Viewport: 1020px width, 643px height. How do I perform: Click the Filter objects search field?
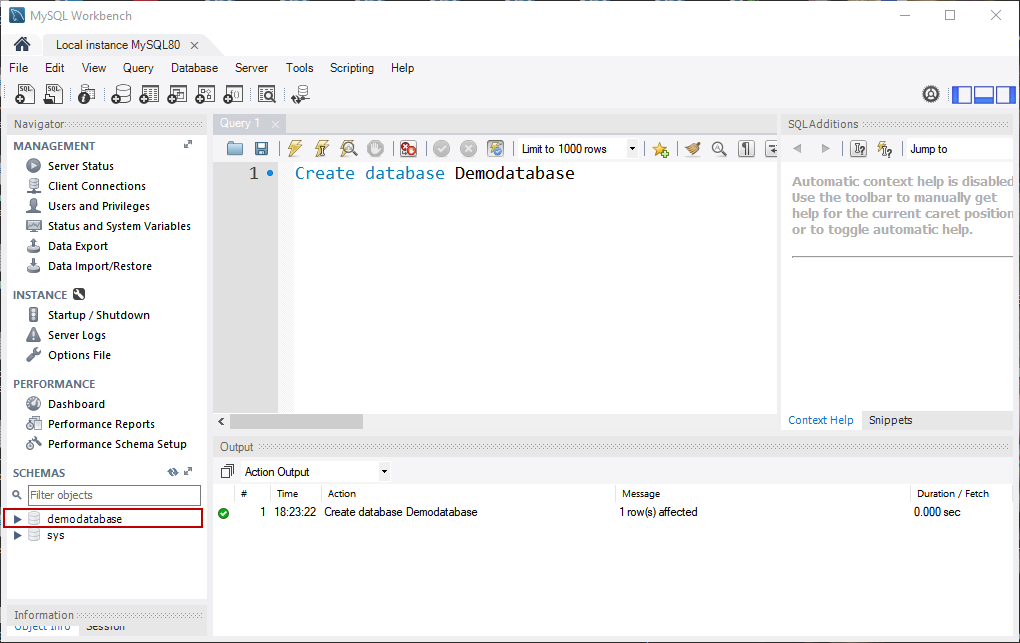pyautogui.click(x=114, y=495)
